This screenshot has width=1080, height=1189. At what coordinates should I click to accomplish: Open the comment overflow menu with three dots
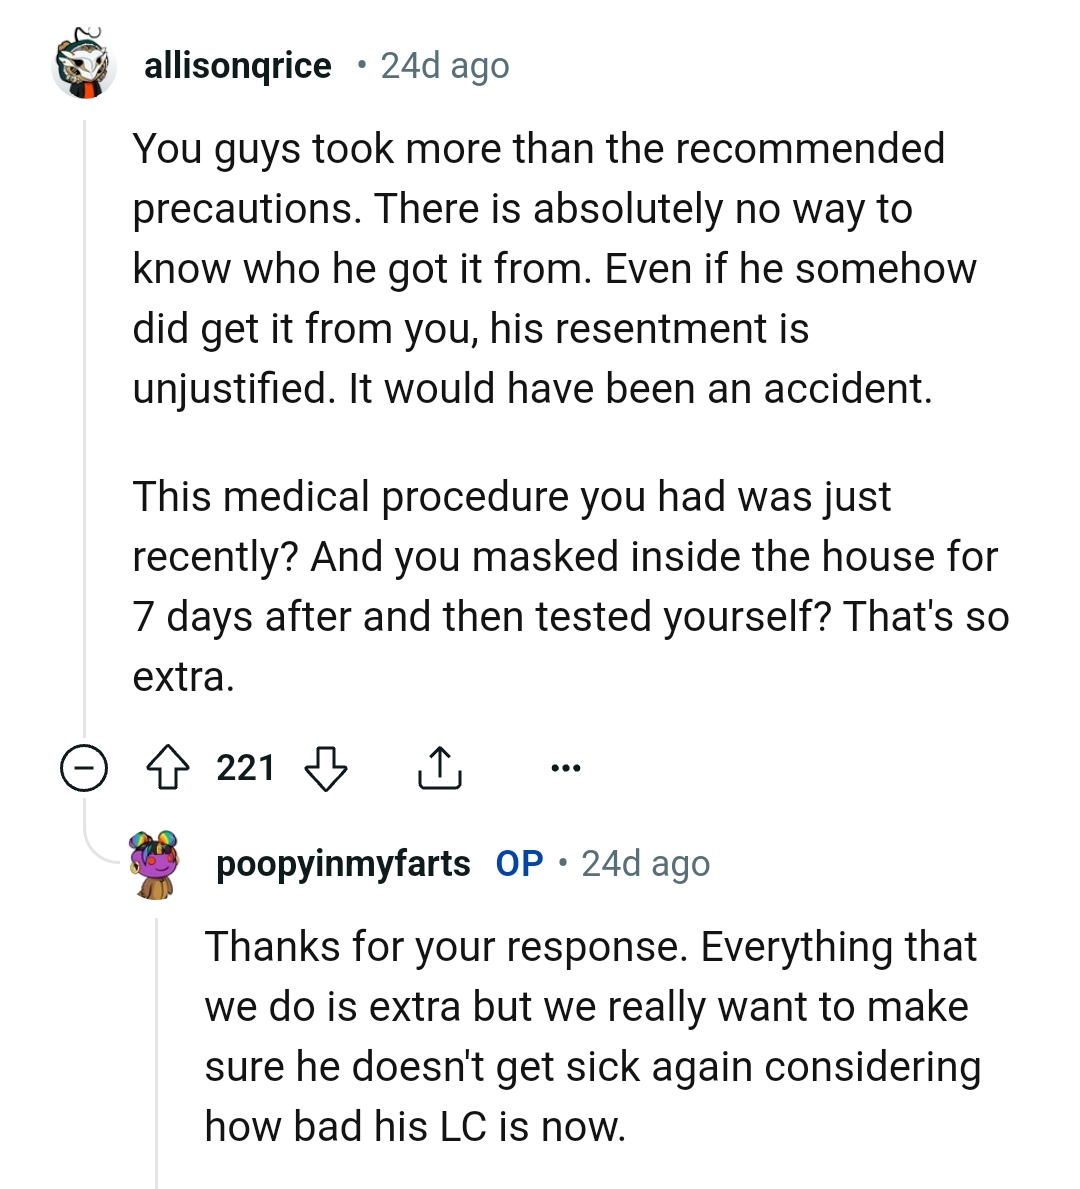click(565, 768)
